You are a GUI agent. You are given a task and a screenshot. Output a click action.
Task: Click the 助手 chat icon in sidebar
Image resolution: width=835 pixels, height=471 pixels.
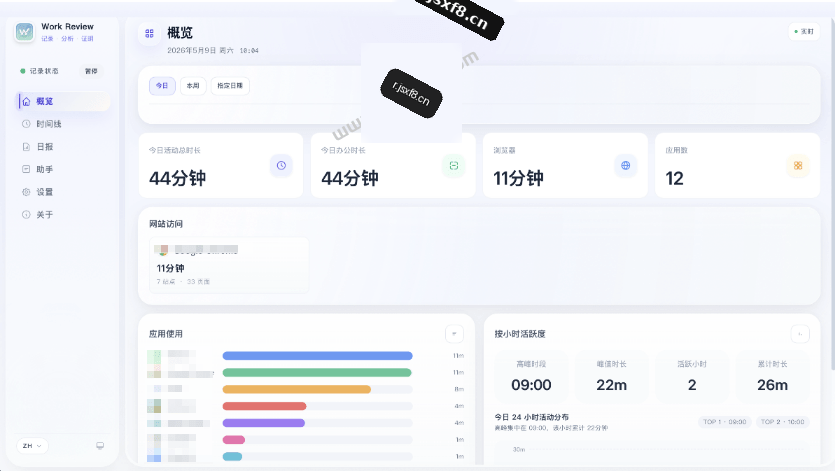pos(26,169)
